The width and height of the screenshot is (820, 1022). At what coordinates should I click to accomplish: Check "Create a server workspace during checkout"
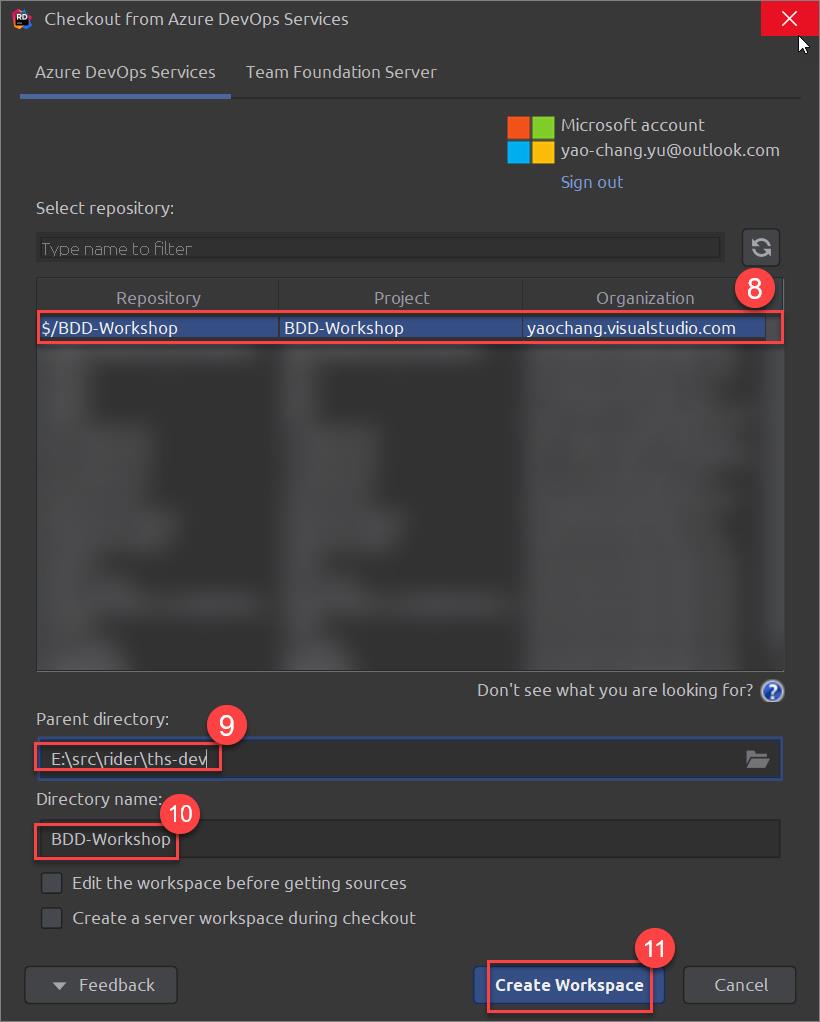(51, 918)
